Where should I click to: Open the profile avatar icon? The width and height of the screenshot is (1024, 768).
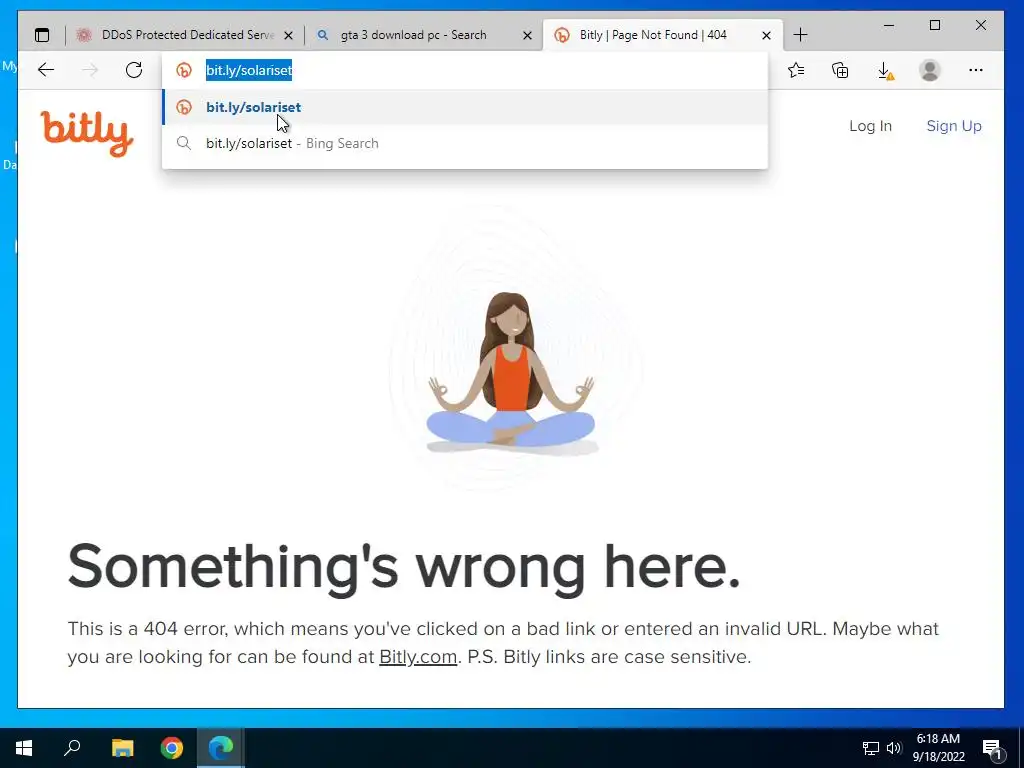click(x=929, y=70)
